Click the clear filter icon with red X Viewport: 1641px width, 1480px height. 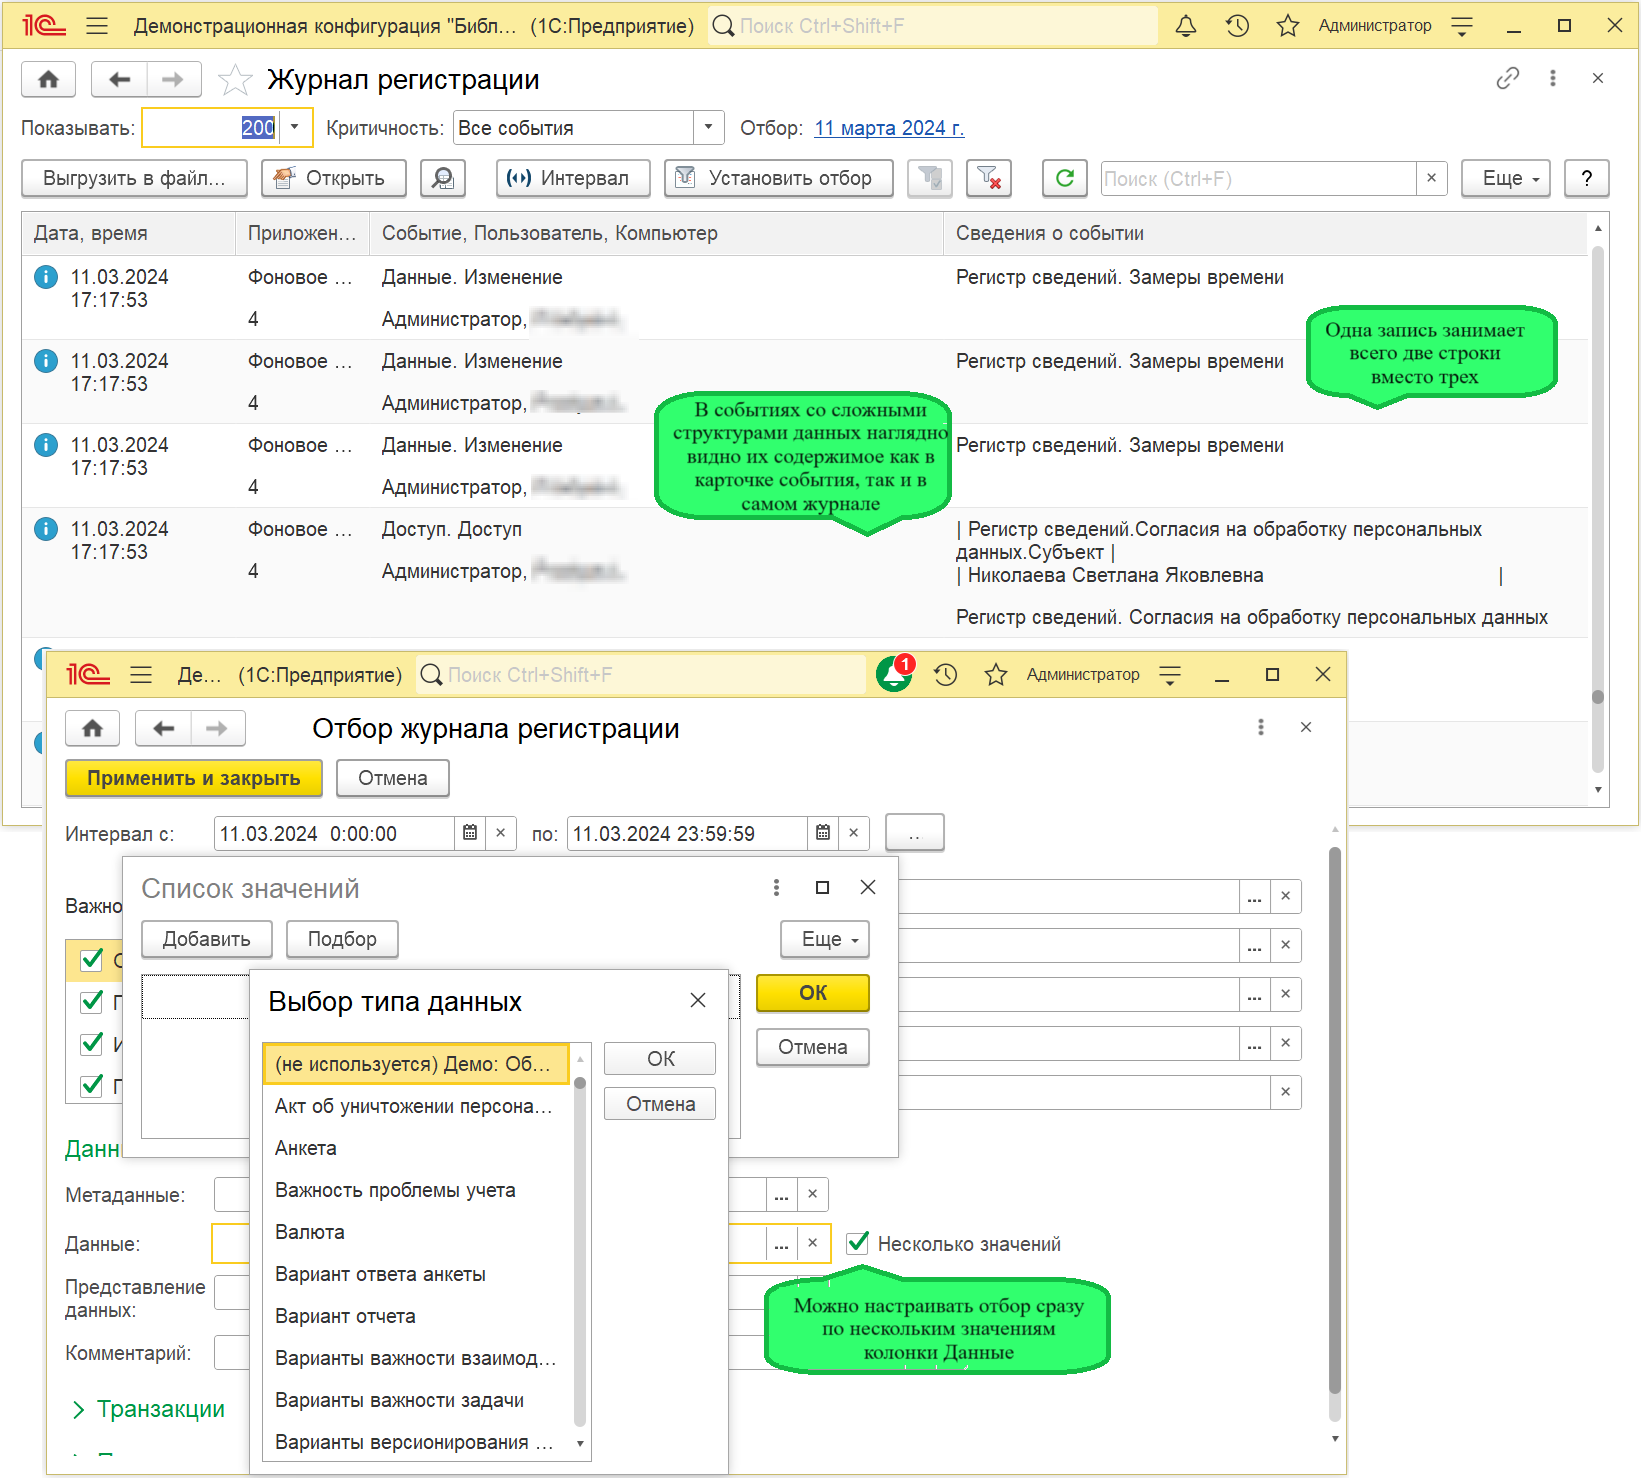point(989,178)
